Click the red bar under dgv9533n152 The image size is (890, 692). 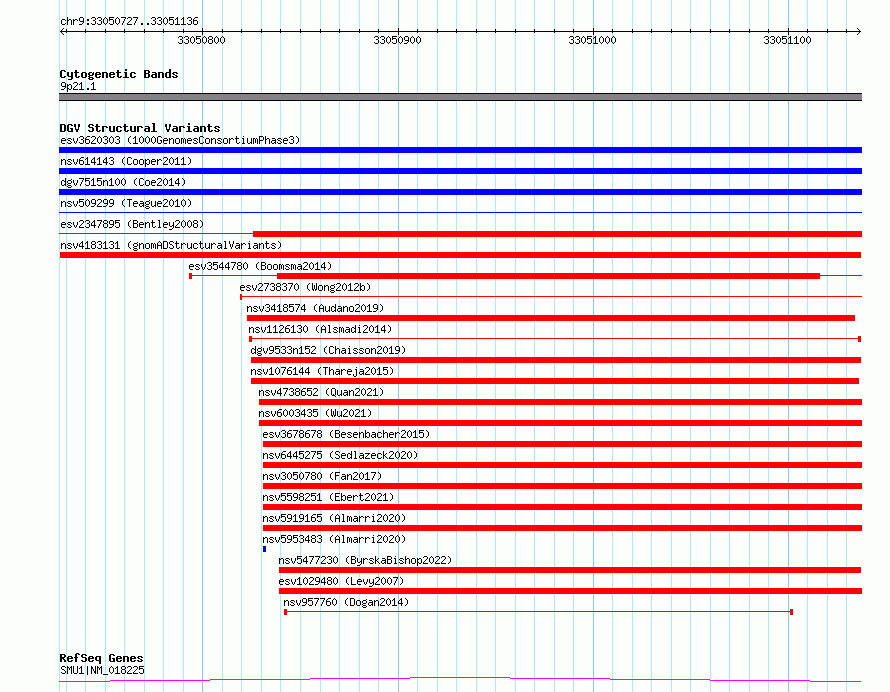click(x=556, y=360)
